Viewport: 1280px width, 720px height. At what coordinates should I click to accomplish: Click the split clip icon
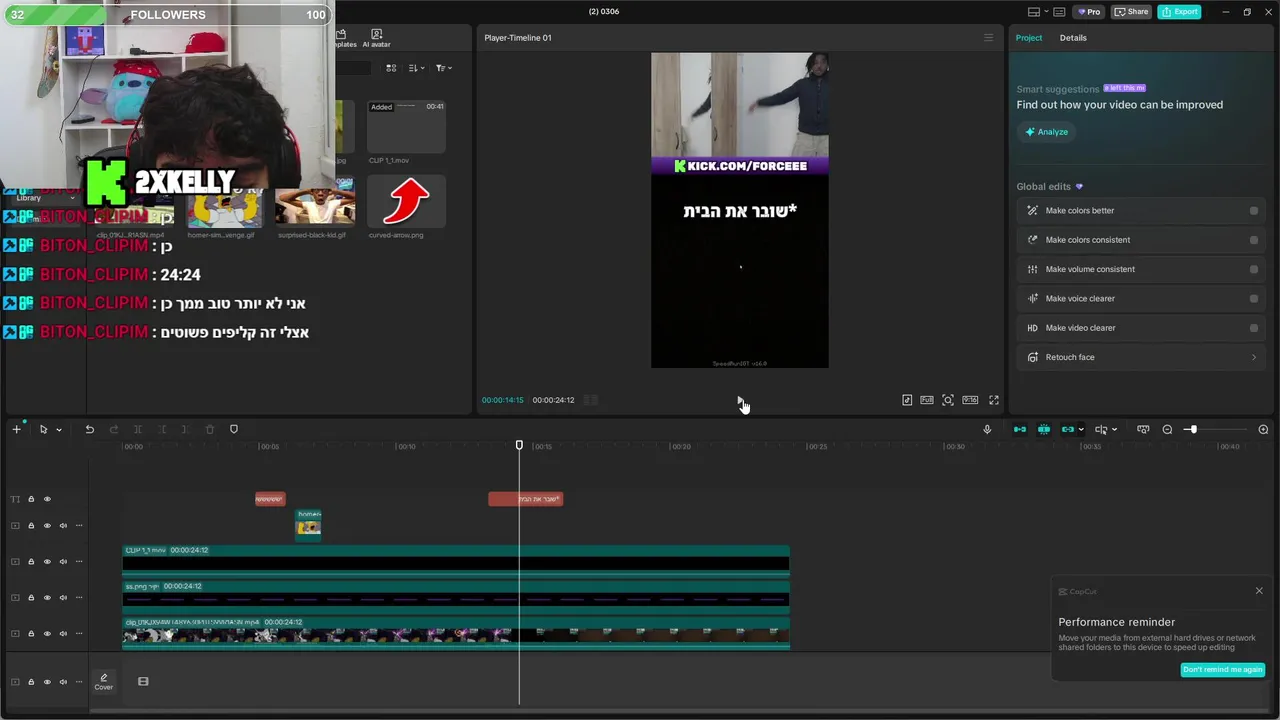click(x=137, y=429)
